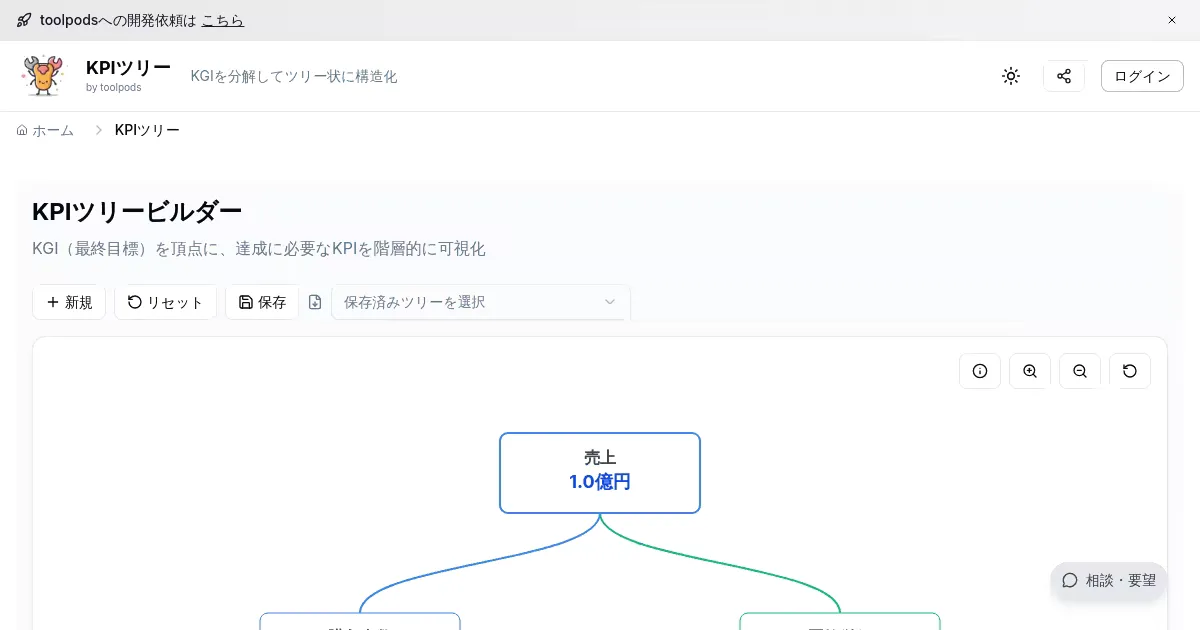Zoom out on the tree canvas

[1080, 371]
